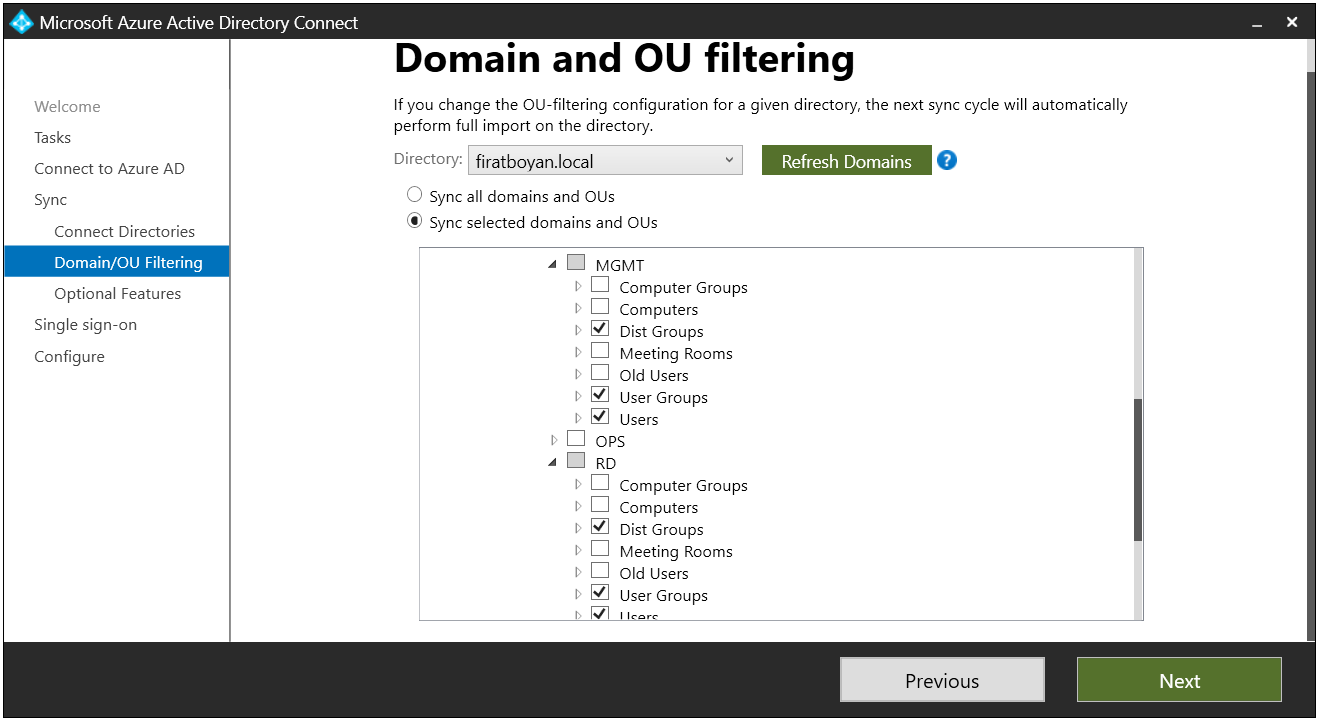The width and height of the screenshot is (1318, 719).
Task: Uncheck Dist Groups under RD
Action: coord(599,527)
